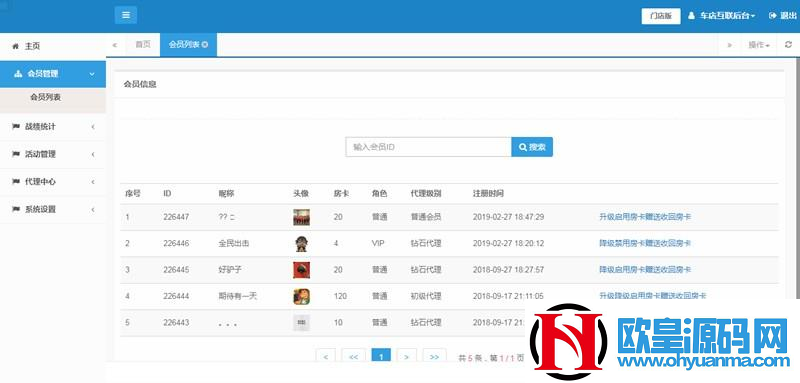Click 退出 to log out
The height and width of the screenshot is (383, 800).
tap(783, 16)
